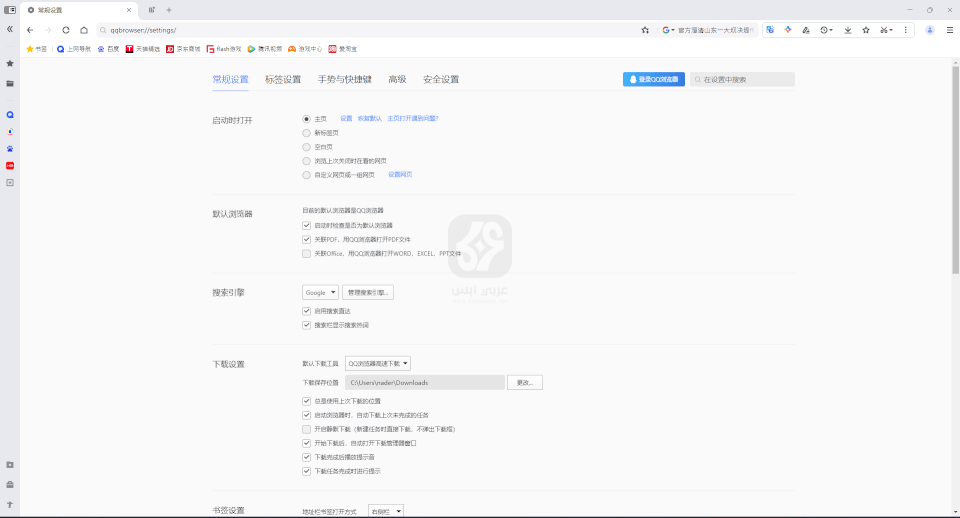Open default download tool dropdown
Image resolution: width=960 pixels, height=518 pixels.
pos(378,364)
